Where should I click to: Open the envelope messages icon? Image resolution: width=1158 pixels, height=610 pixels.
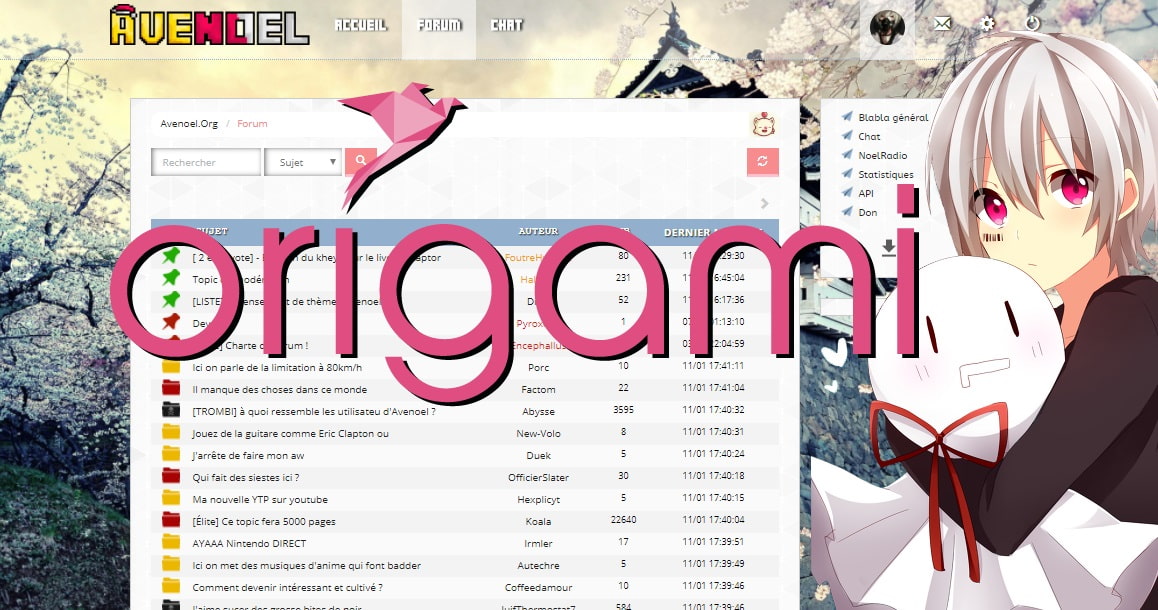coord(942,24)
